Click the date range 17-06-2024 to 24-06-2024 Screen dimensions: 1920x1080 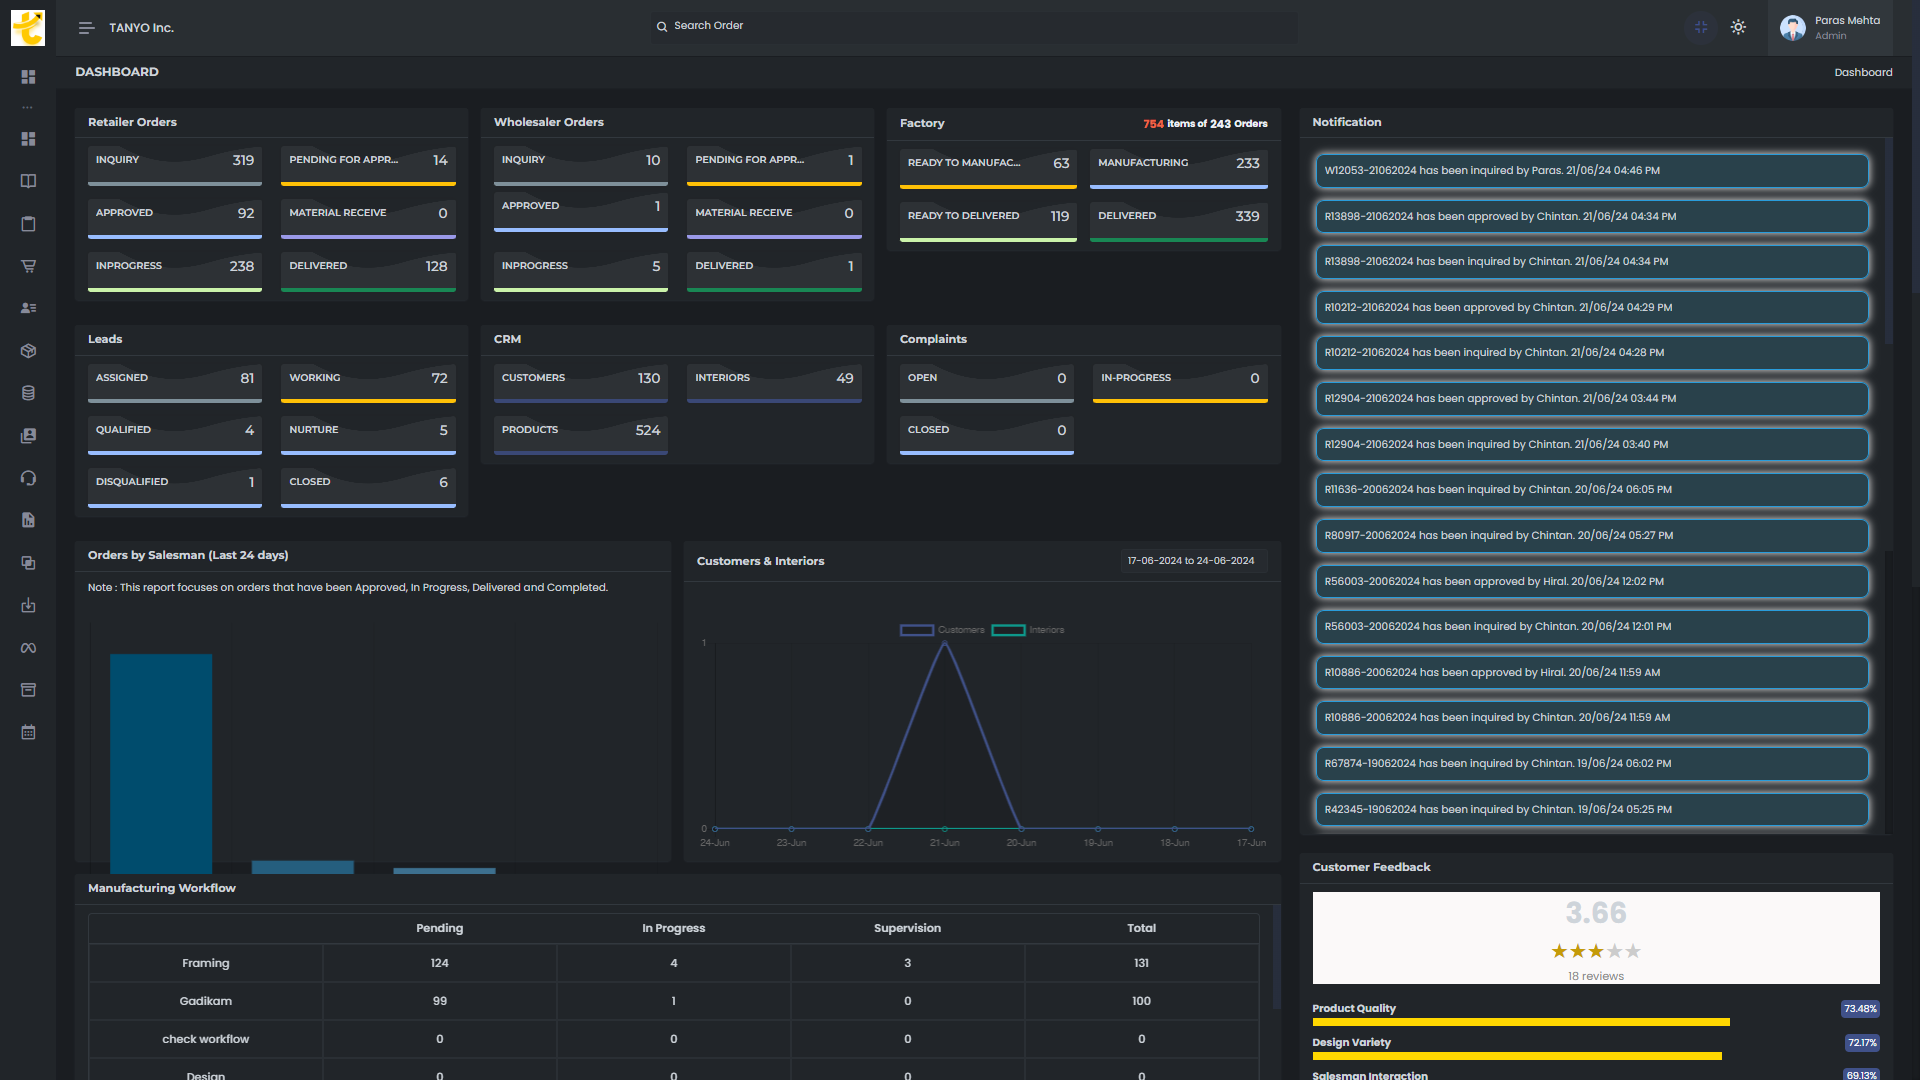(1194, 561)
